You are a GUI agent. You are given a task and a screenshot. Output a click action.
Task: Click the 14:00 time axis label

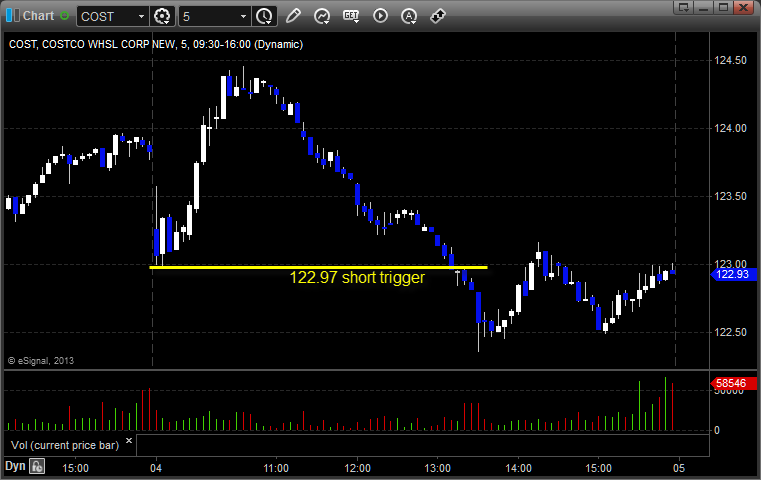click(x=518, y=468)
